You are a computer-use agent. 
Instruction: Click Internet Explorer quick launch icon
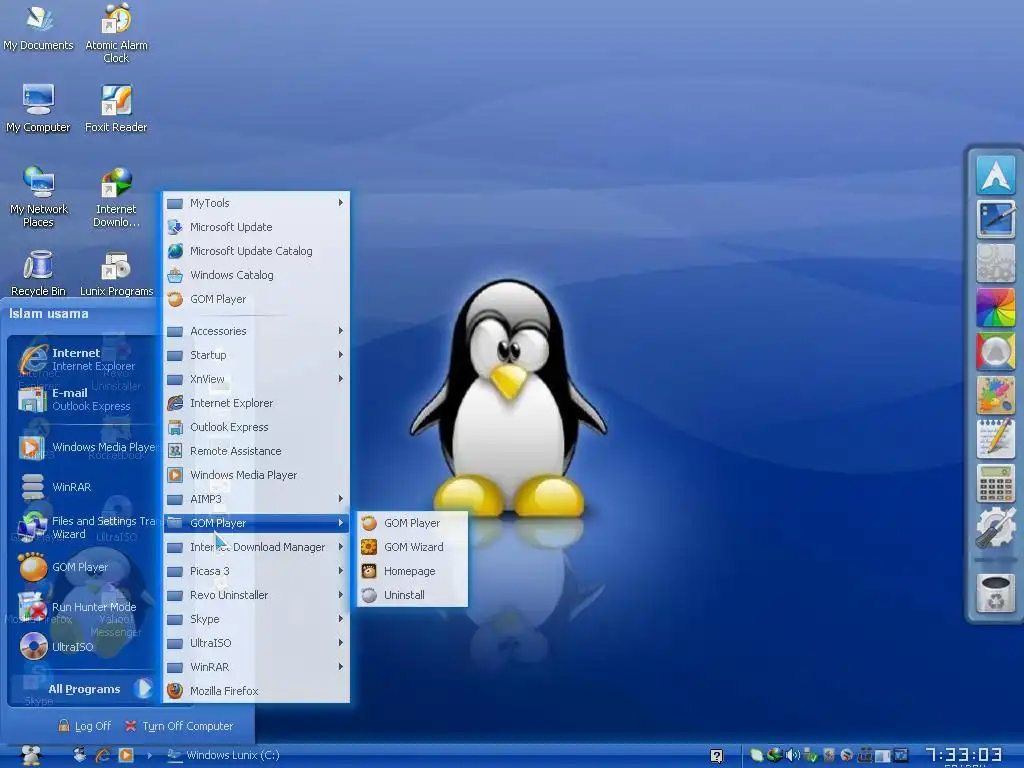pyautogui.click(x=103, y=755)
